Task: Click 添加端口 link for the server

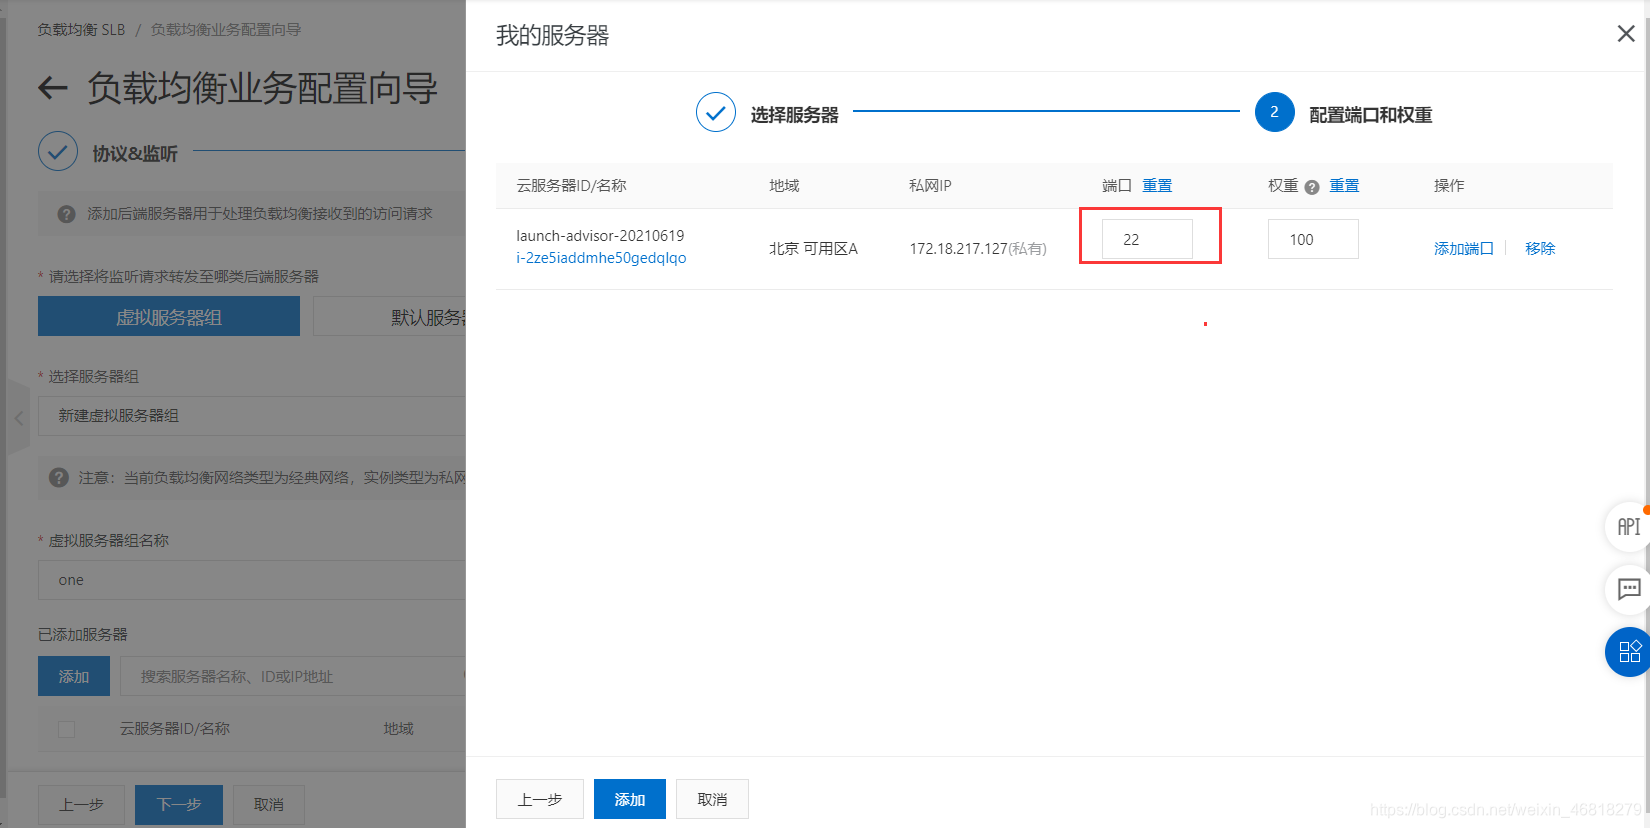Action: 1464,248
